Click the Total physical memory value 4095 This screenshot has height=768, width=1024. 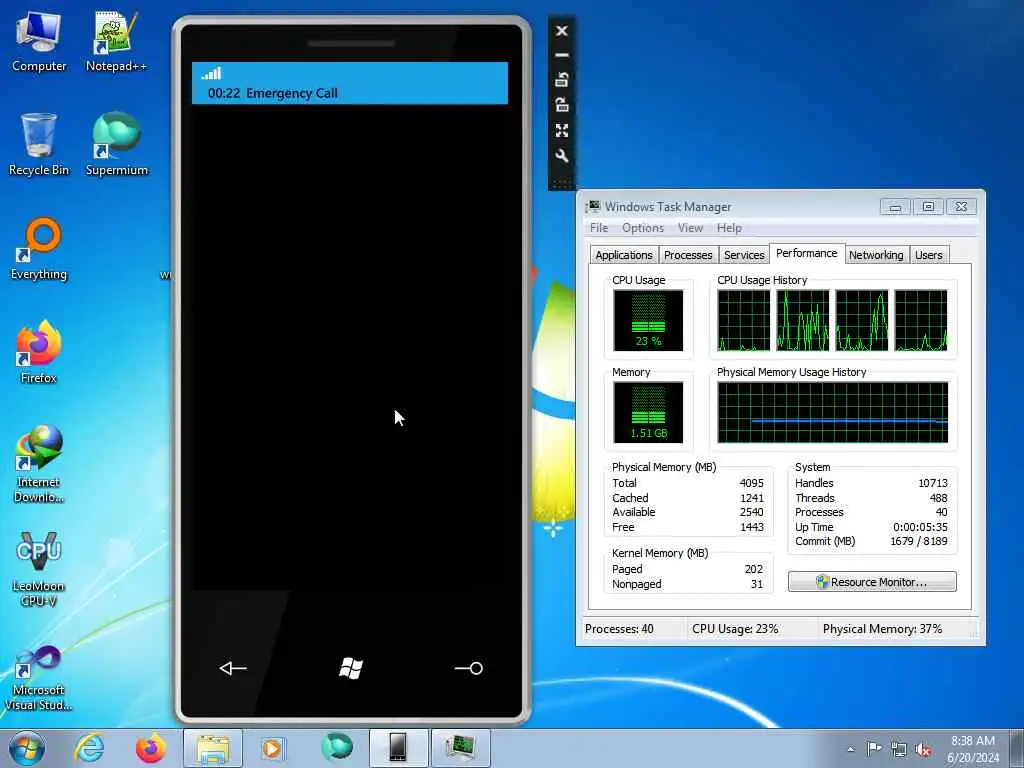751,483
